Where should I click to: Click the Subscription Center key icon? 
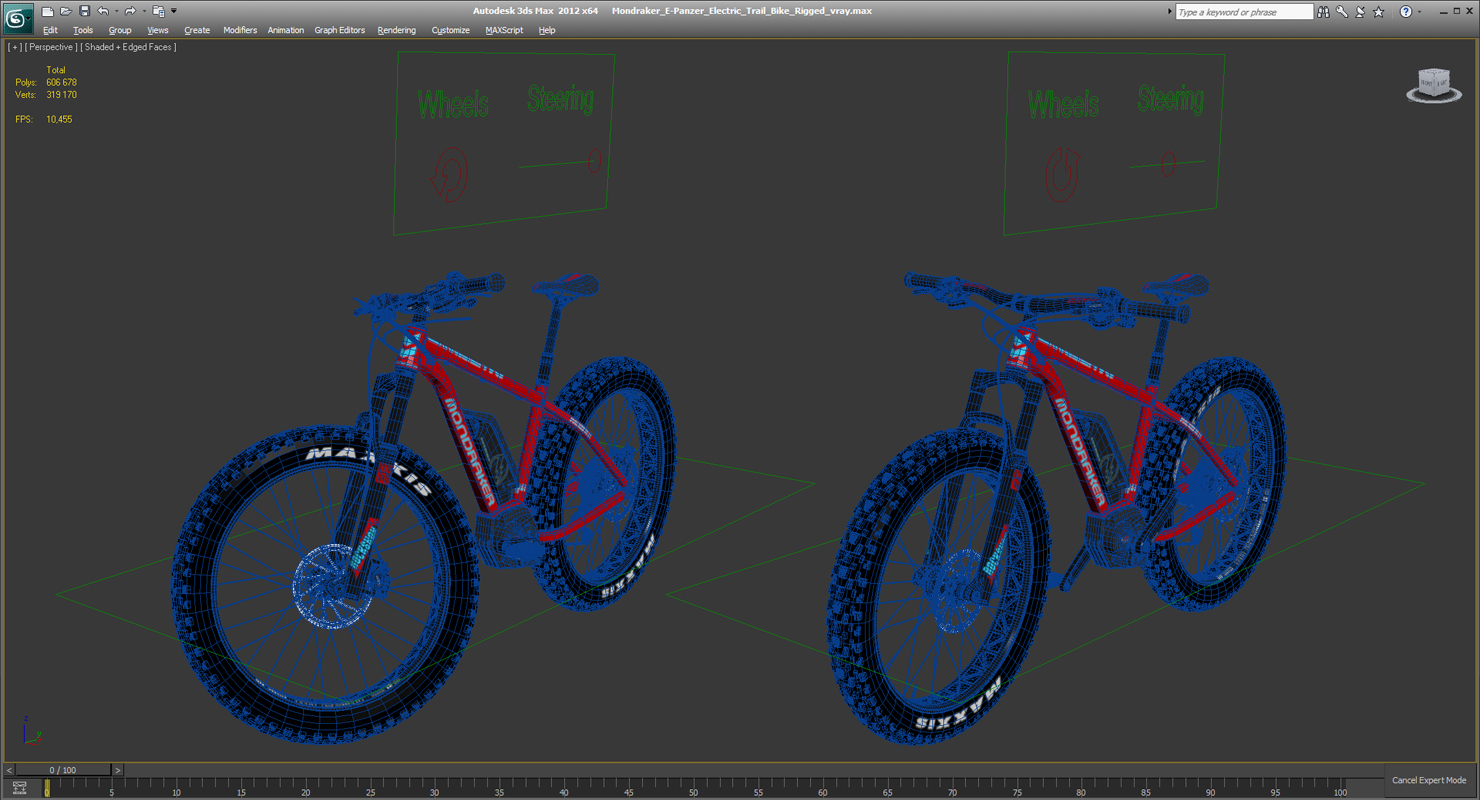click(x=1342, y=12)
